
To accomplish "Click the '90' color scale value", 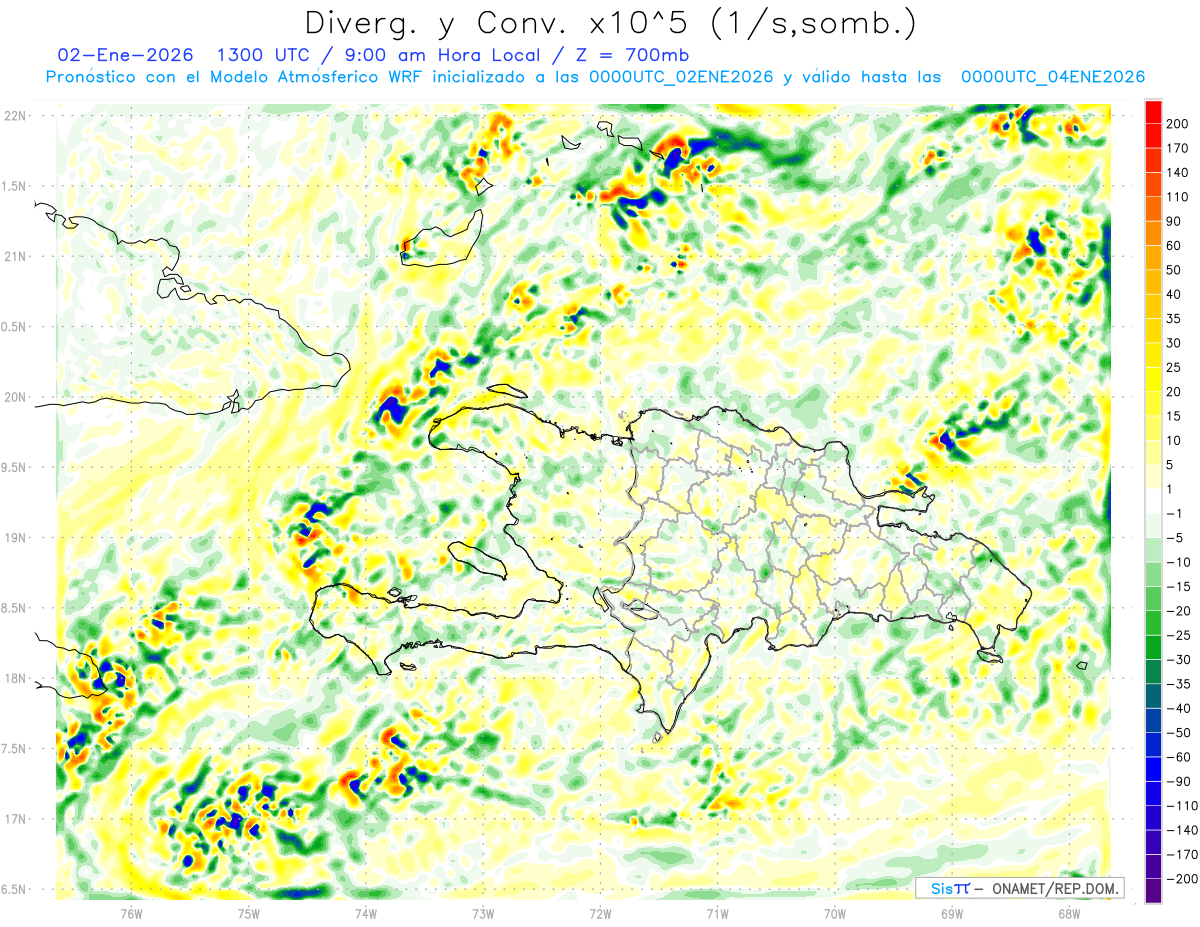I will (x=1174, y=221).
